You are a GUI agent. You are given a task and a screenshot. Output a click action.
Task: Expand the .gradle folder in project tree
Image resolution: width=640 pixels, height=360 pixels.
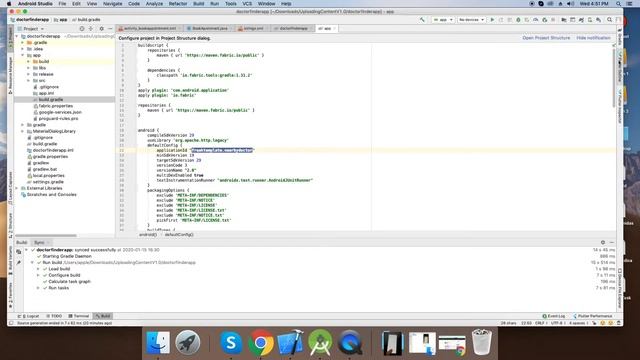click(23, 42)
